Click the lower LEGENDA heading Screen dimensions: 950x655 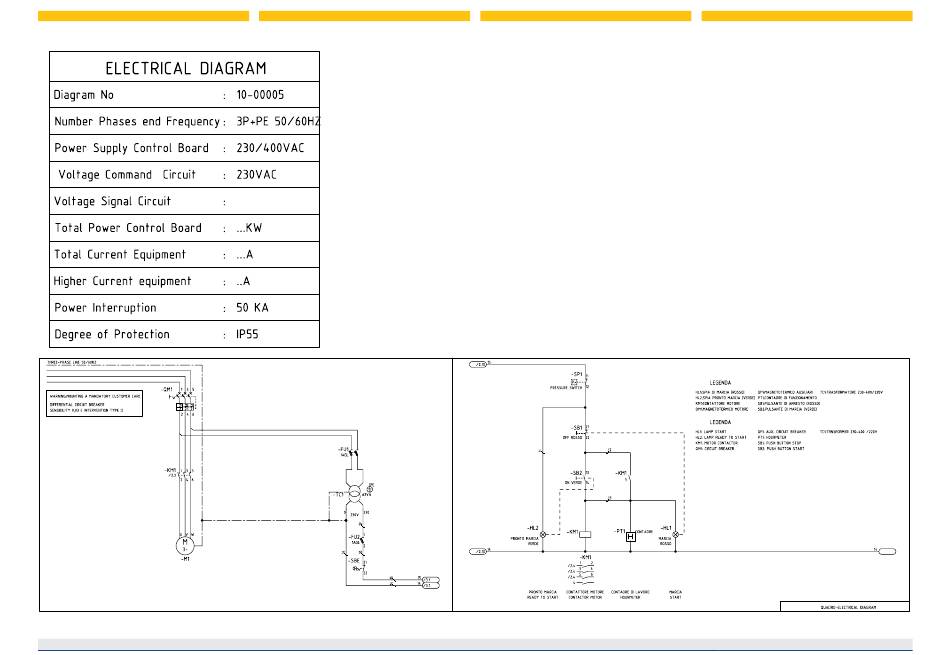click(720, 422)
